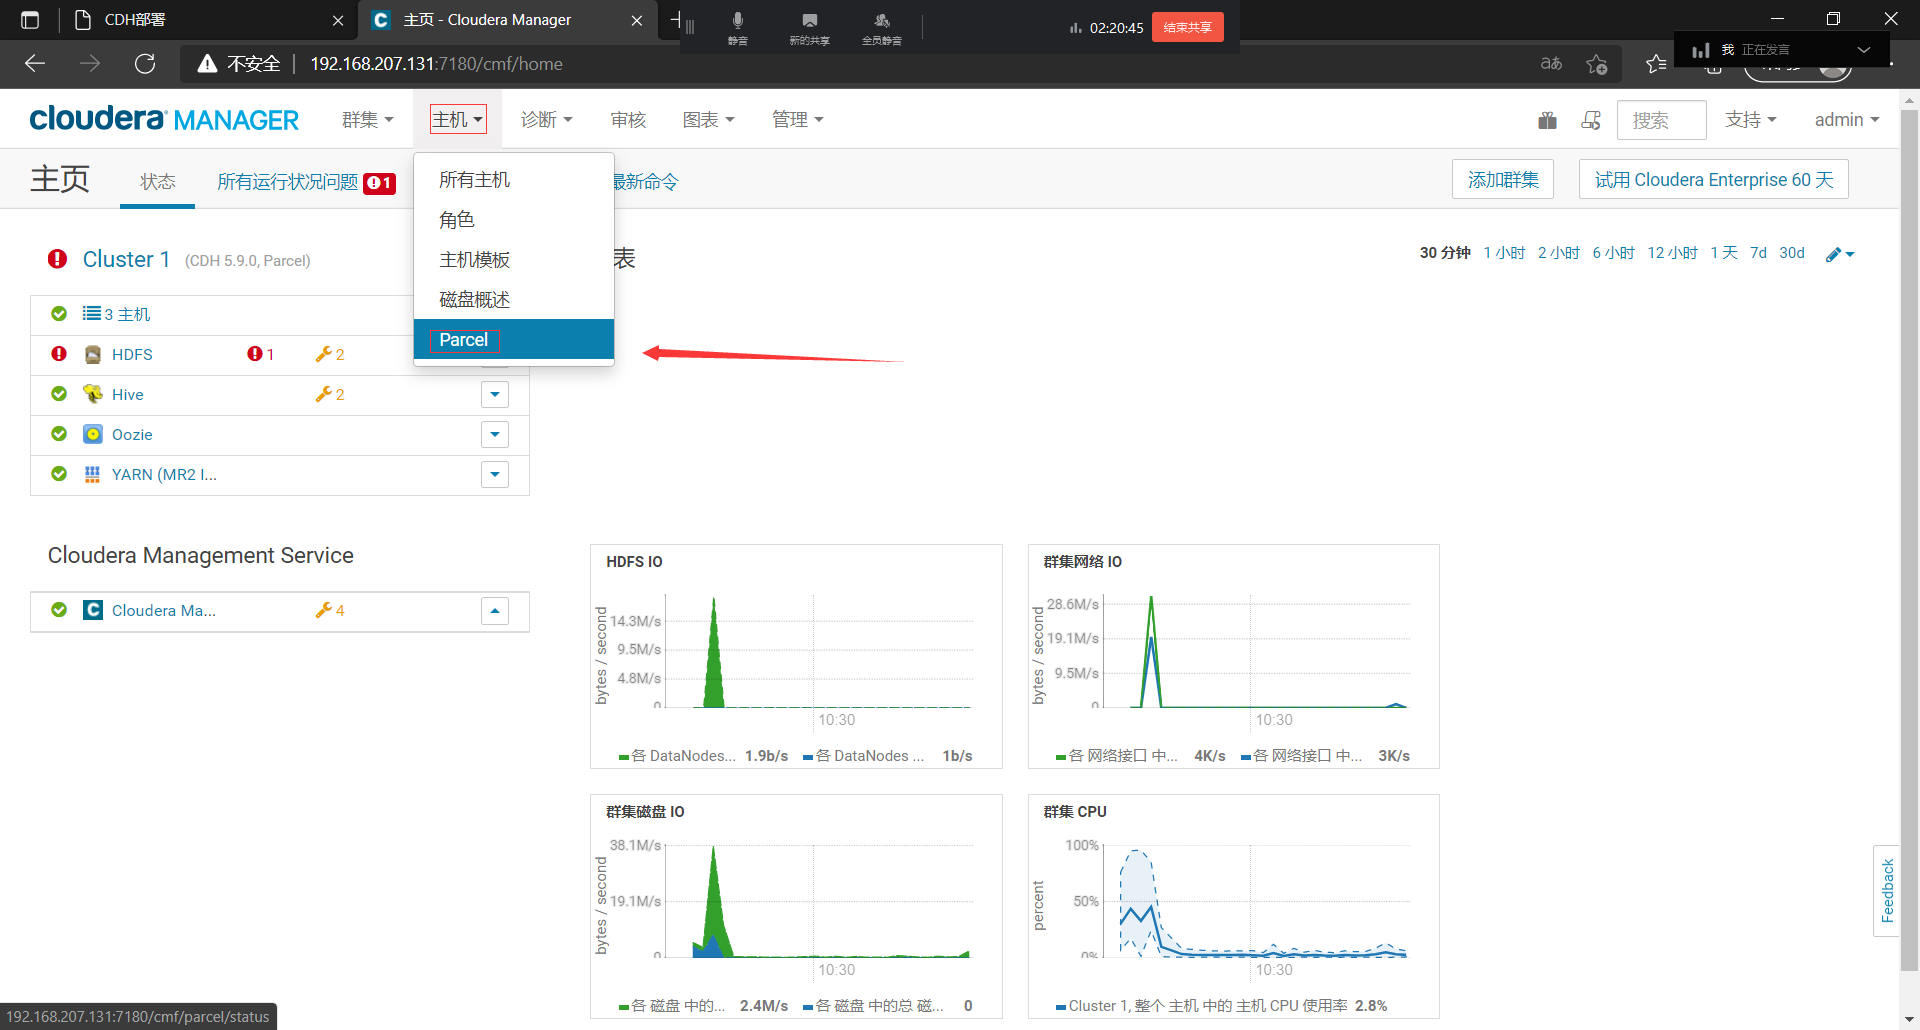Viewport: 1920px width, 1030px height.
Task: Click the 添加群集 button
Action: 1503,179
